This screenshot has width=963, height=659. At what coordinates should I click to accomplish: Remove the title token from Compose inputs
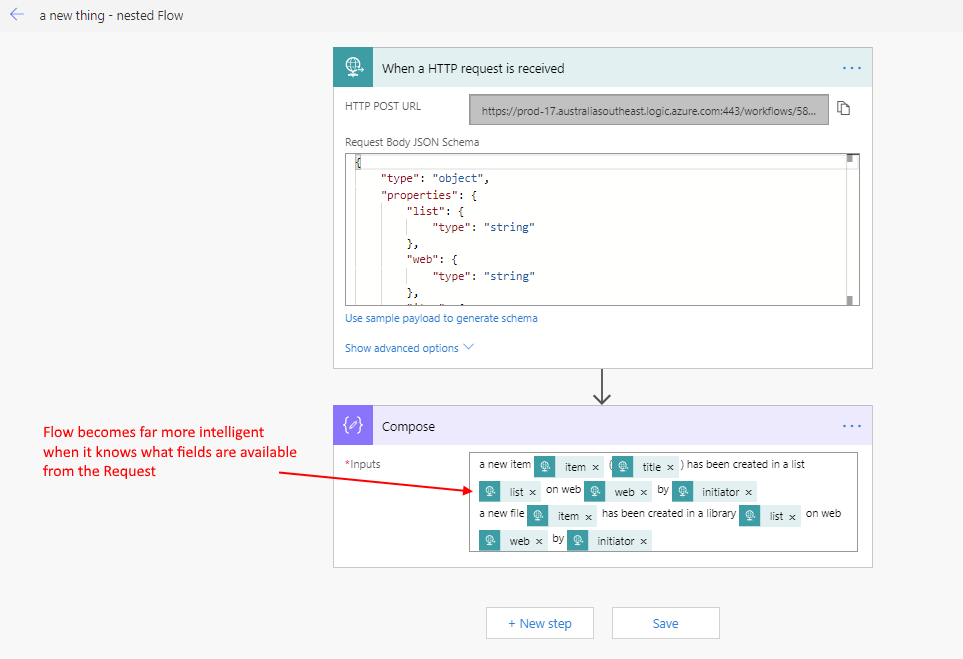click(x=670, y=467)
